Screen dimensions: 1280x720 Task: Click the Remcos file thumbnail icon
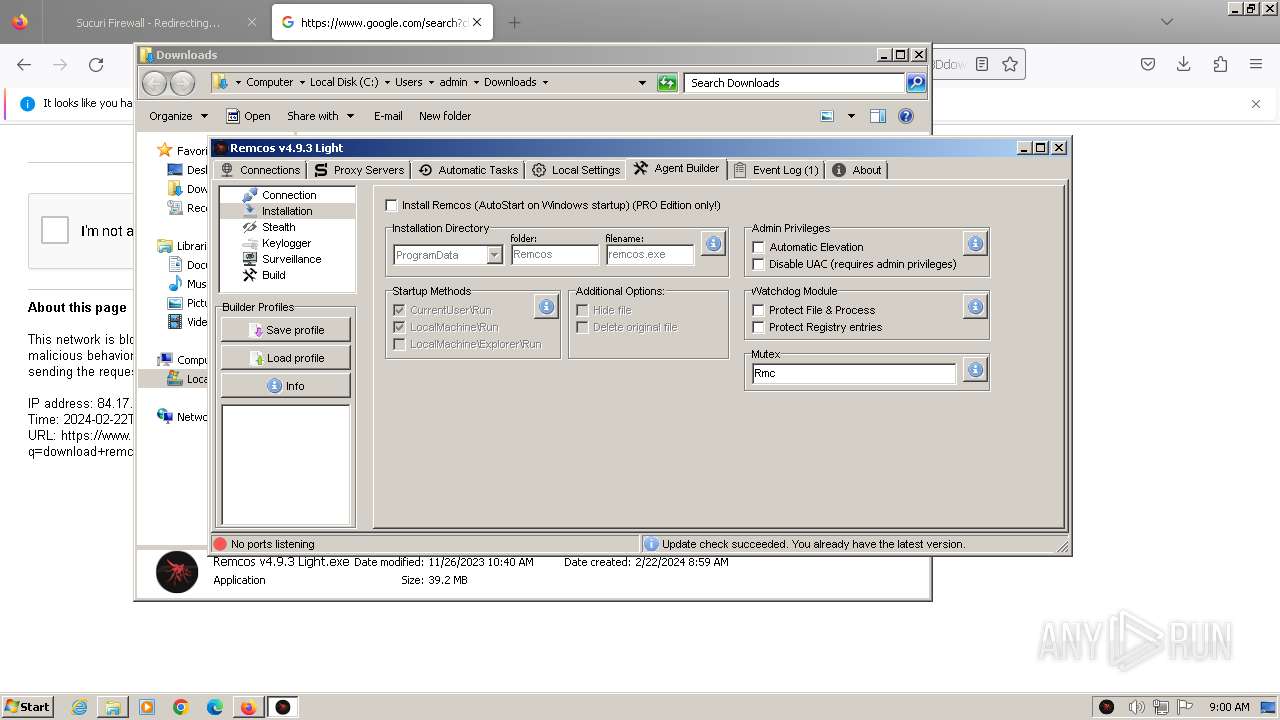(177, 572)
